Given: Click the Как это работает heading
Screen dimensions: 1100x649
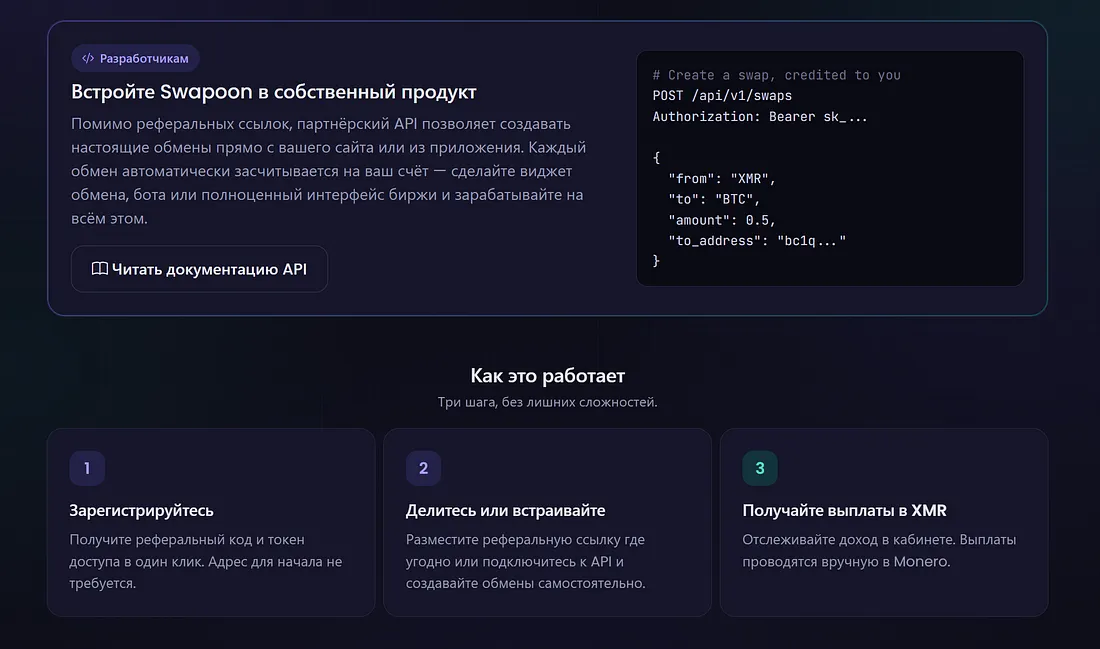Looking at the screenshot, I should (547, 375).
